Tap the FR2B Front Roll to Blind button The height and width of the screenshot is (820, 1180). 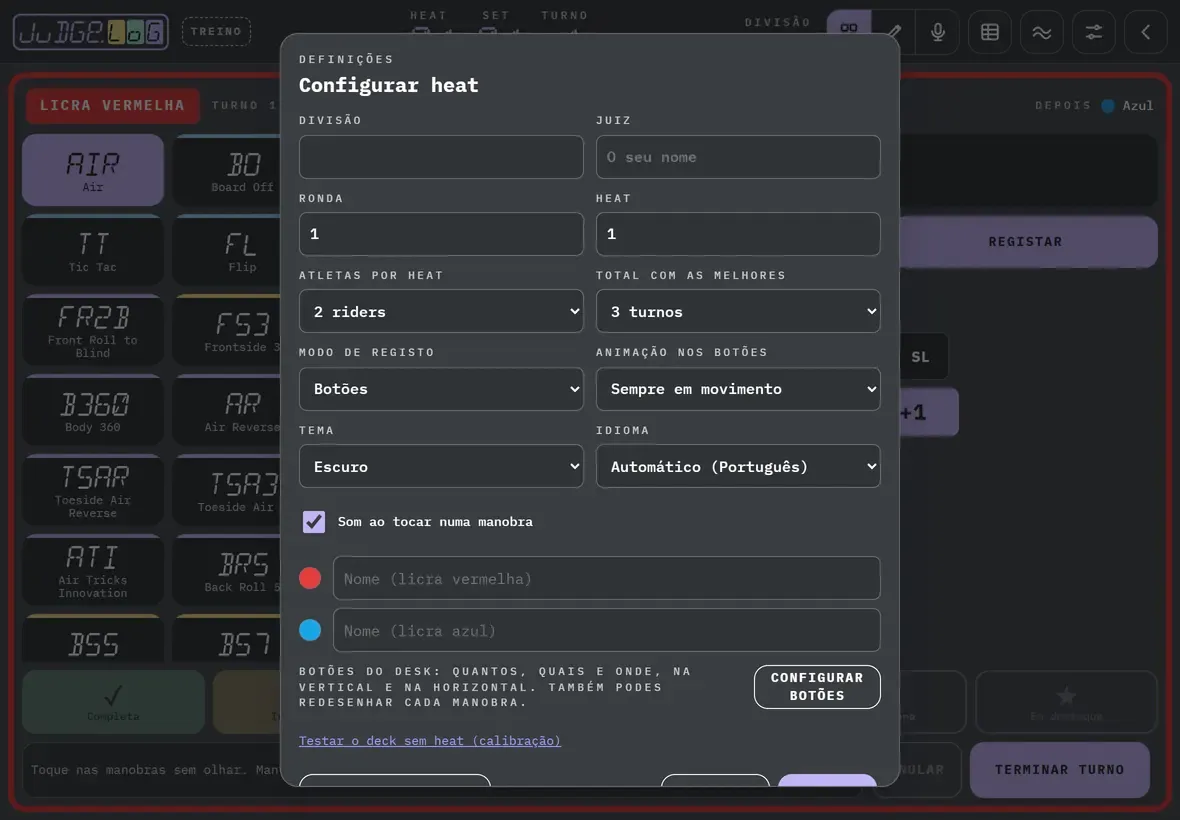[x=93, y=331]
